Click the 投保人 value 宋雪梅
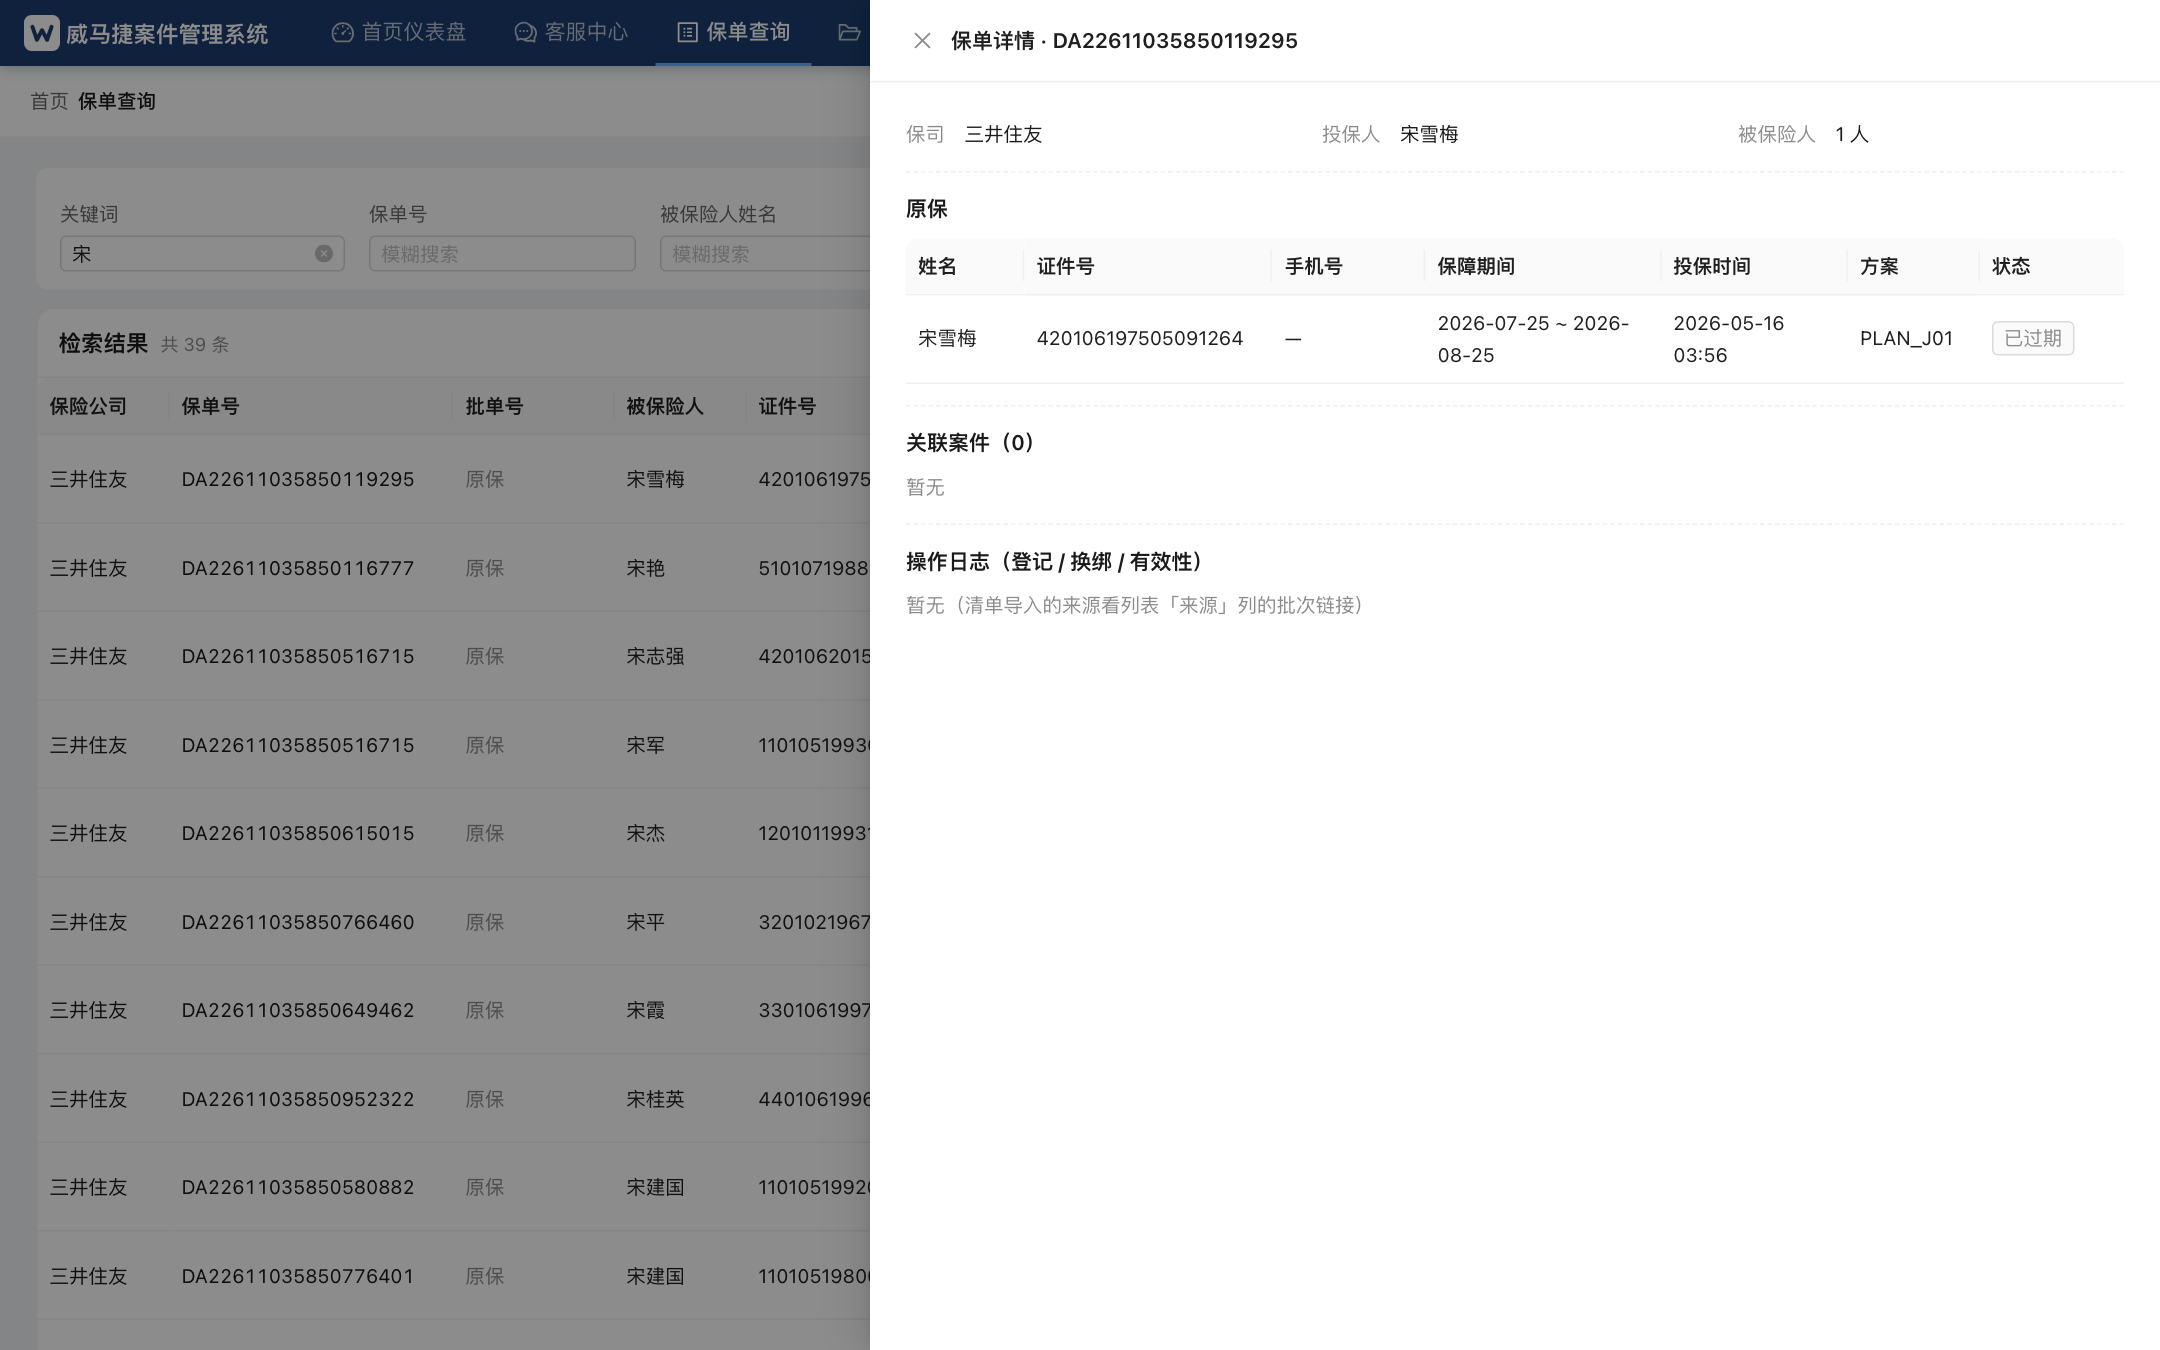2160x1350 pixels. click(1429, 134)
